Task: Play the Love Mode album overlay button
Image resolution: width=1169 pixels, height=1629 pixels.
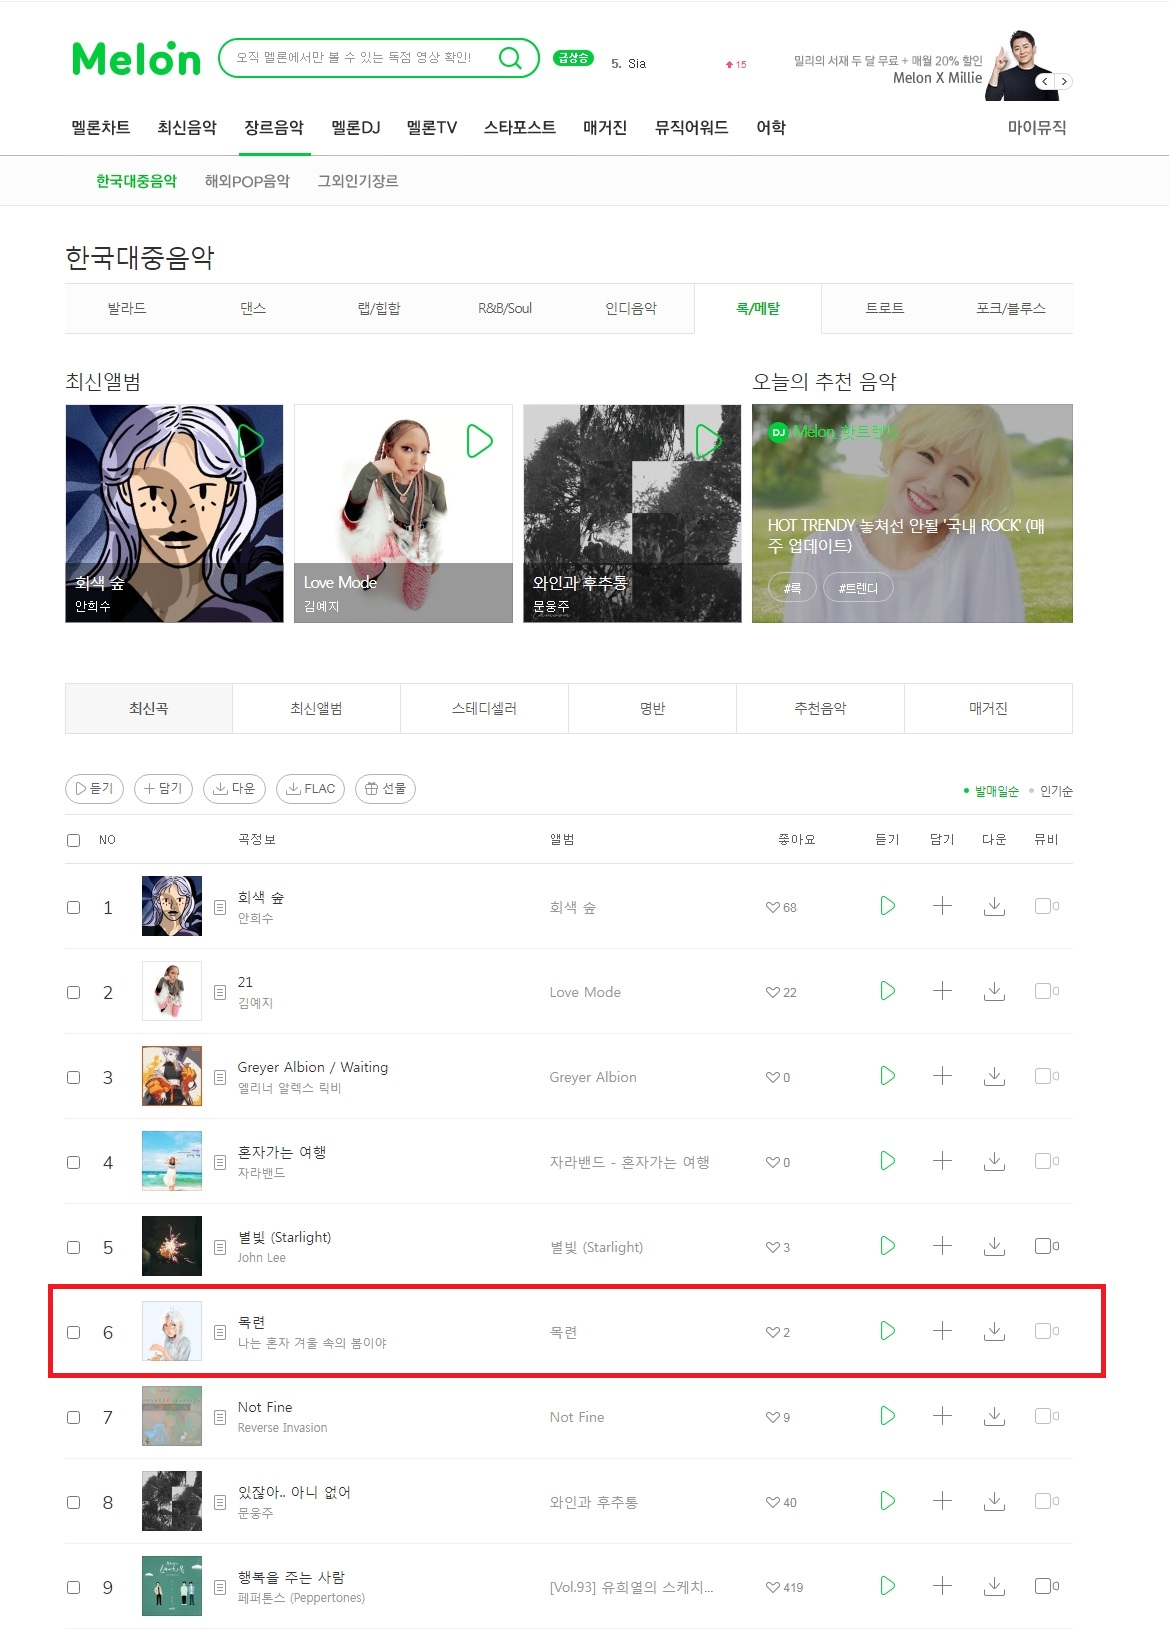Action: (x=480, y=441)
